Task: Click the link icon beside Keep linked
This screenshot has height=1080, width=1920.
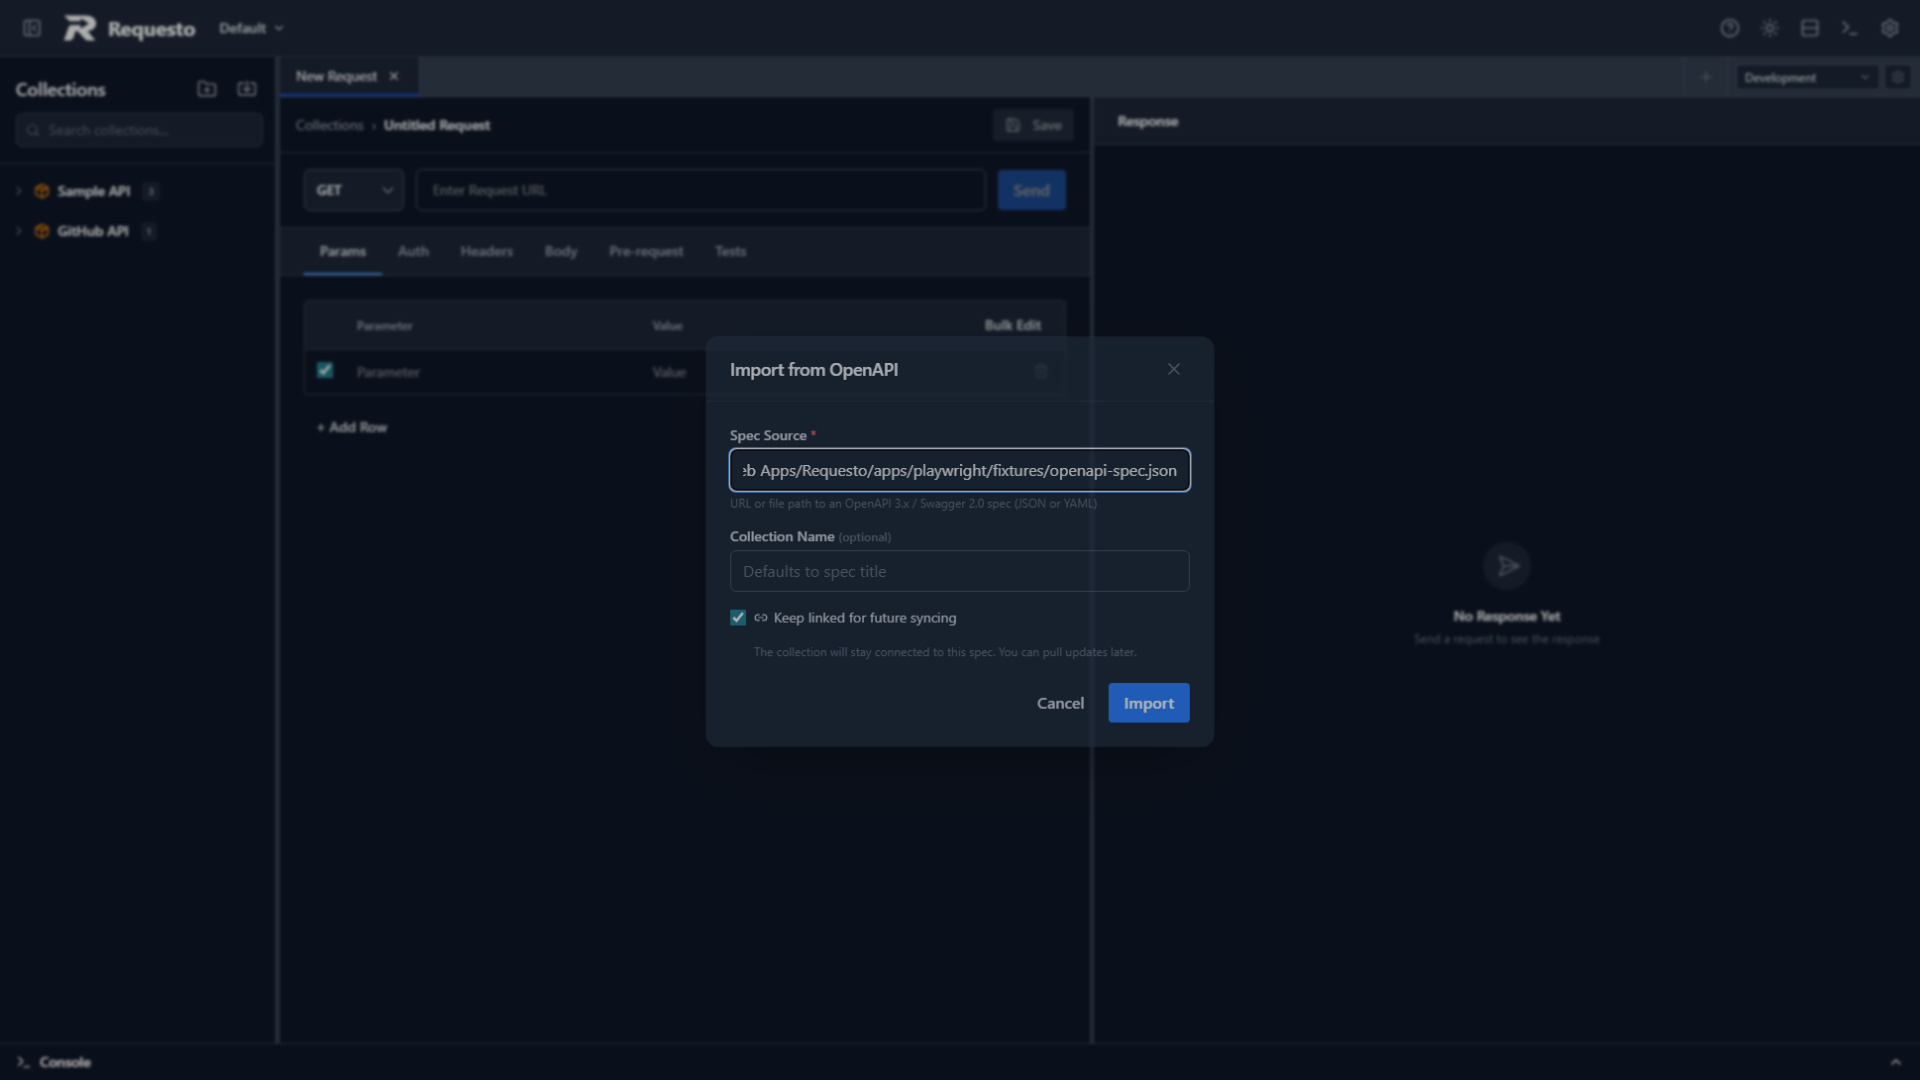Action: click(761, 618)
